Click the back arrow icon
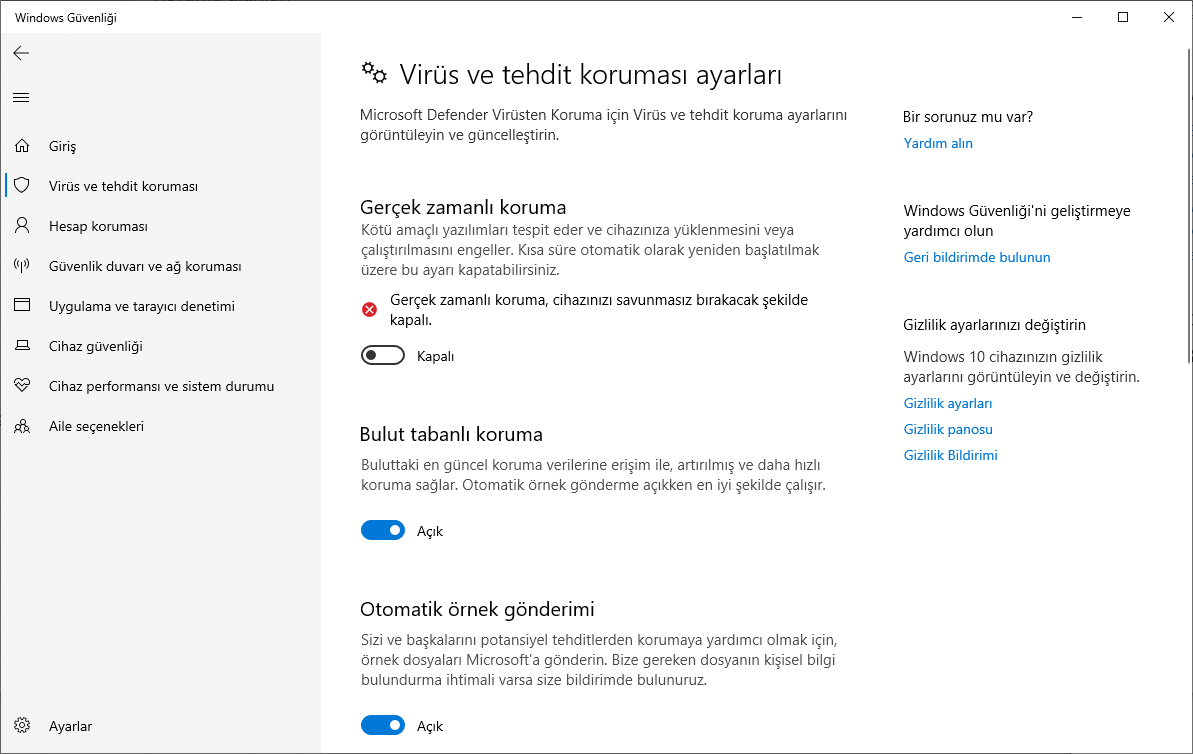The height and width of the screenshot is (754, 1193). [x=21, y=53]
